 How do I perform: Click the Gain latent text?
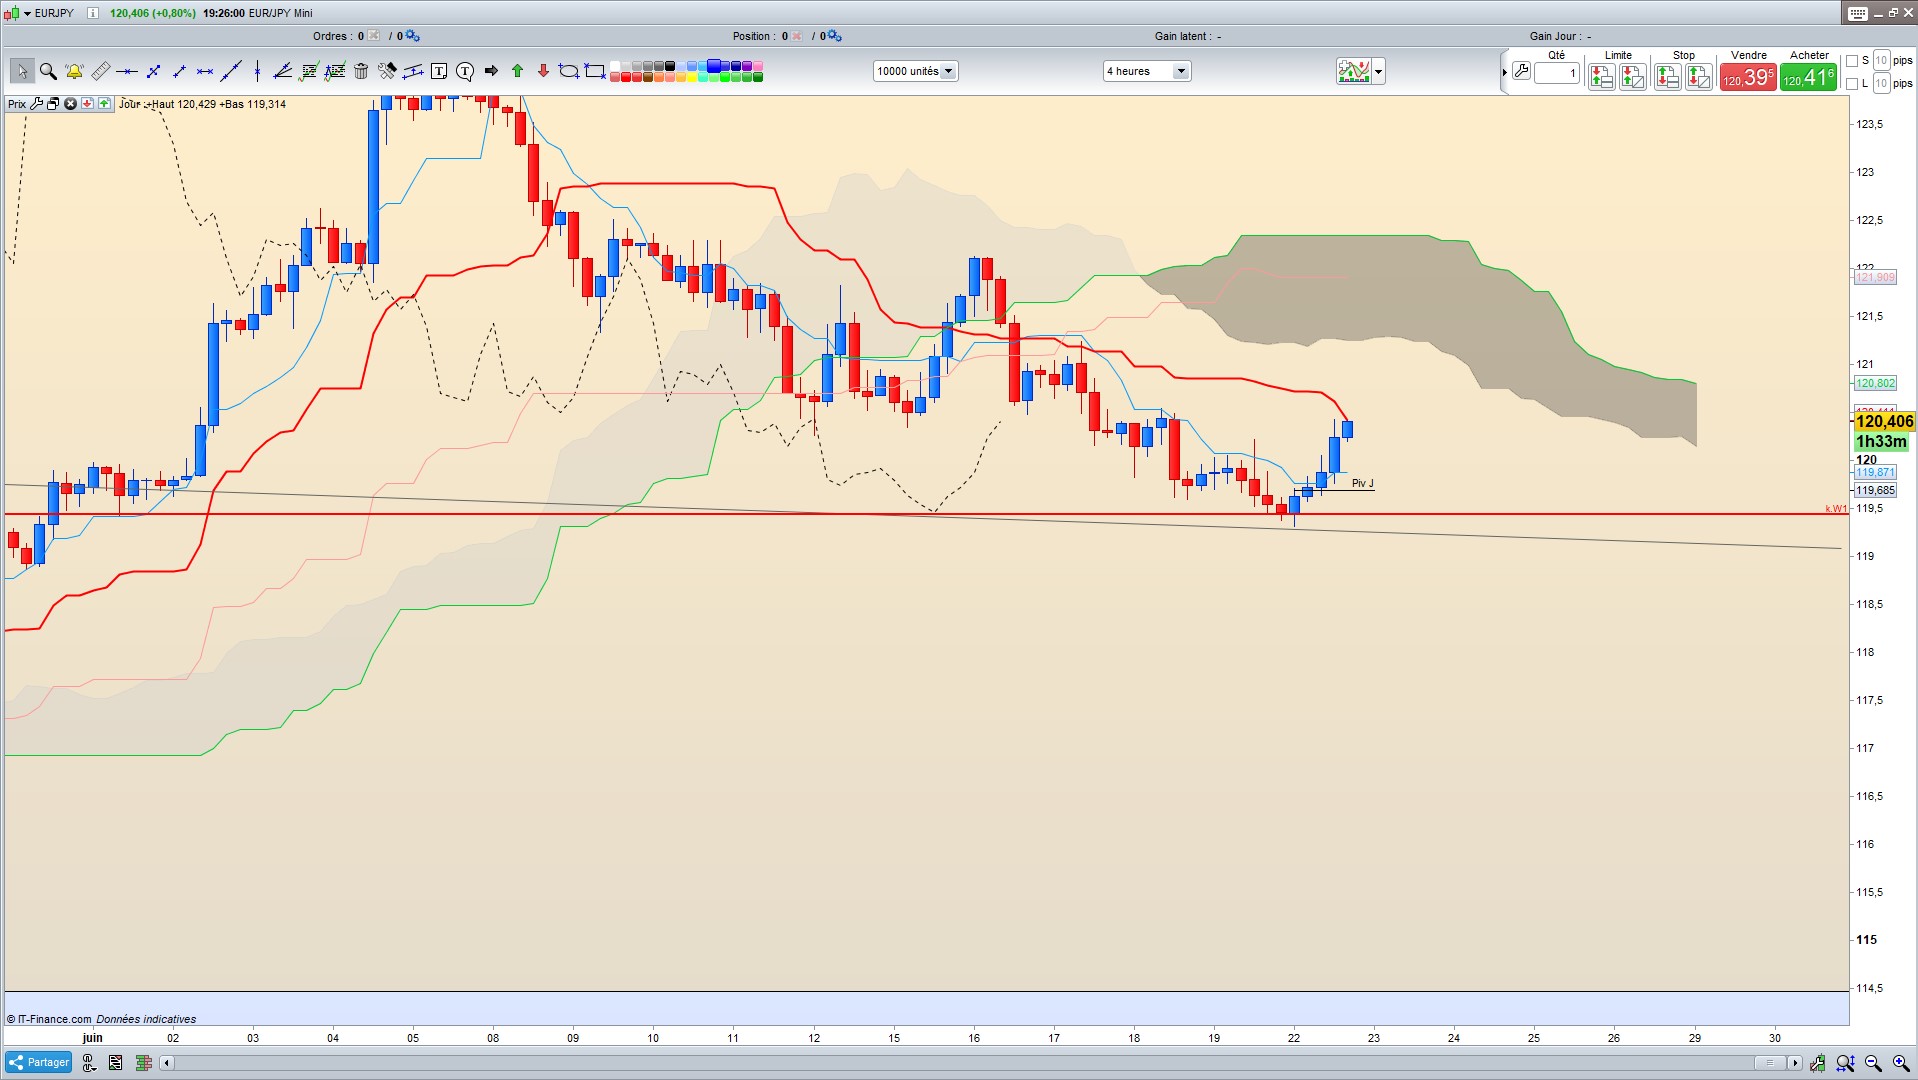click(1181, 36)
